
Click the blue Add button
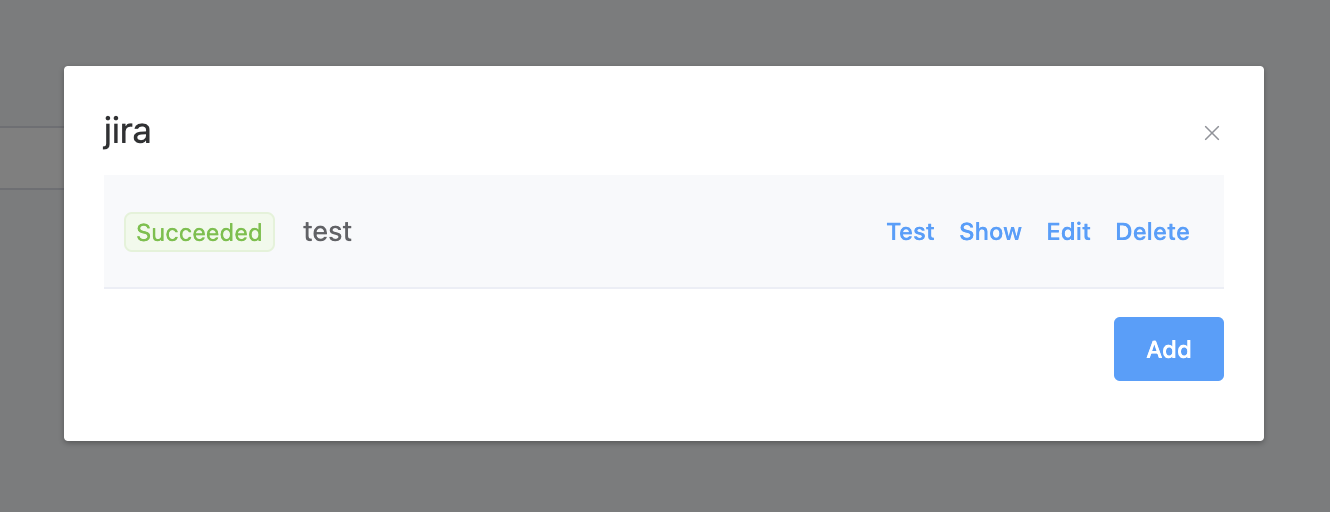(1168, 349)
